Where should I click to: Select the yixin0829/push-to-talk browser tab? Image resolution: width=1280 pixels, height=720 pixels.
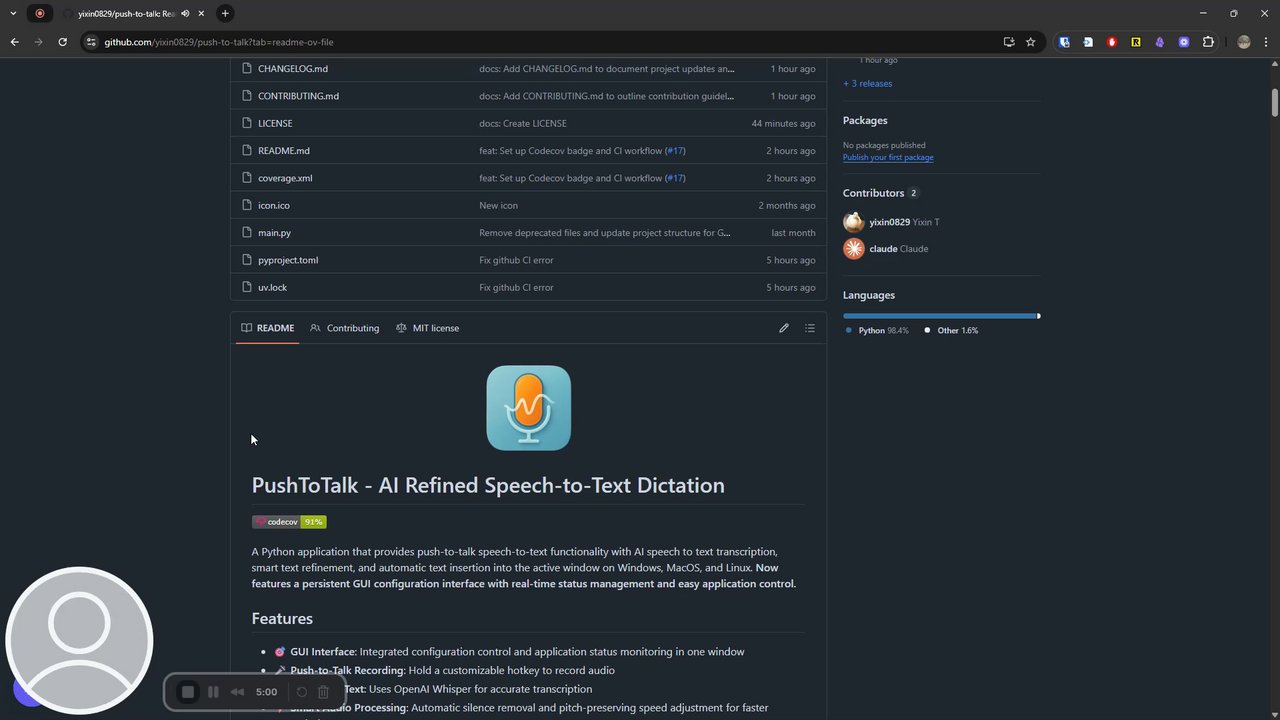click(134, 13)
